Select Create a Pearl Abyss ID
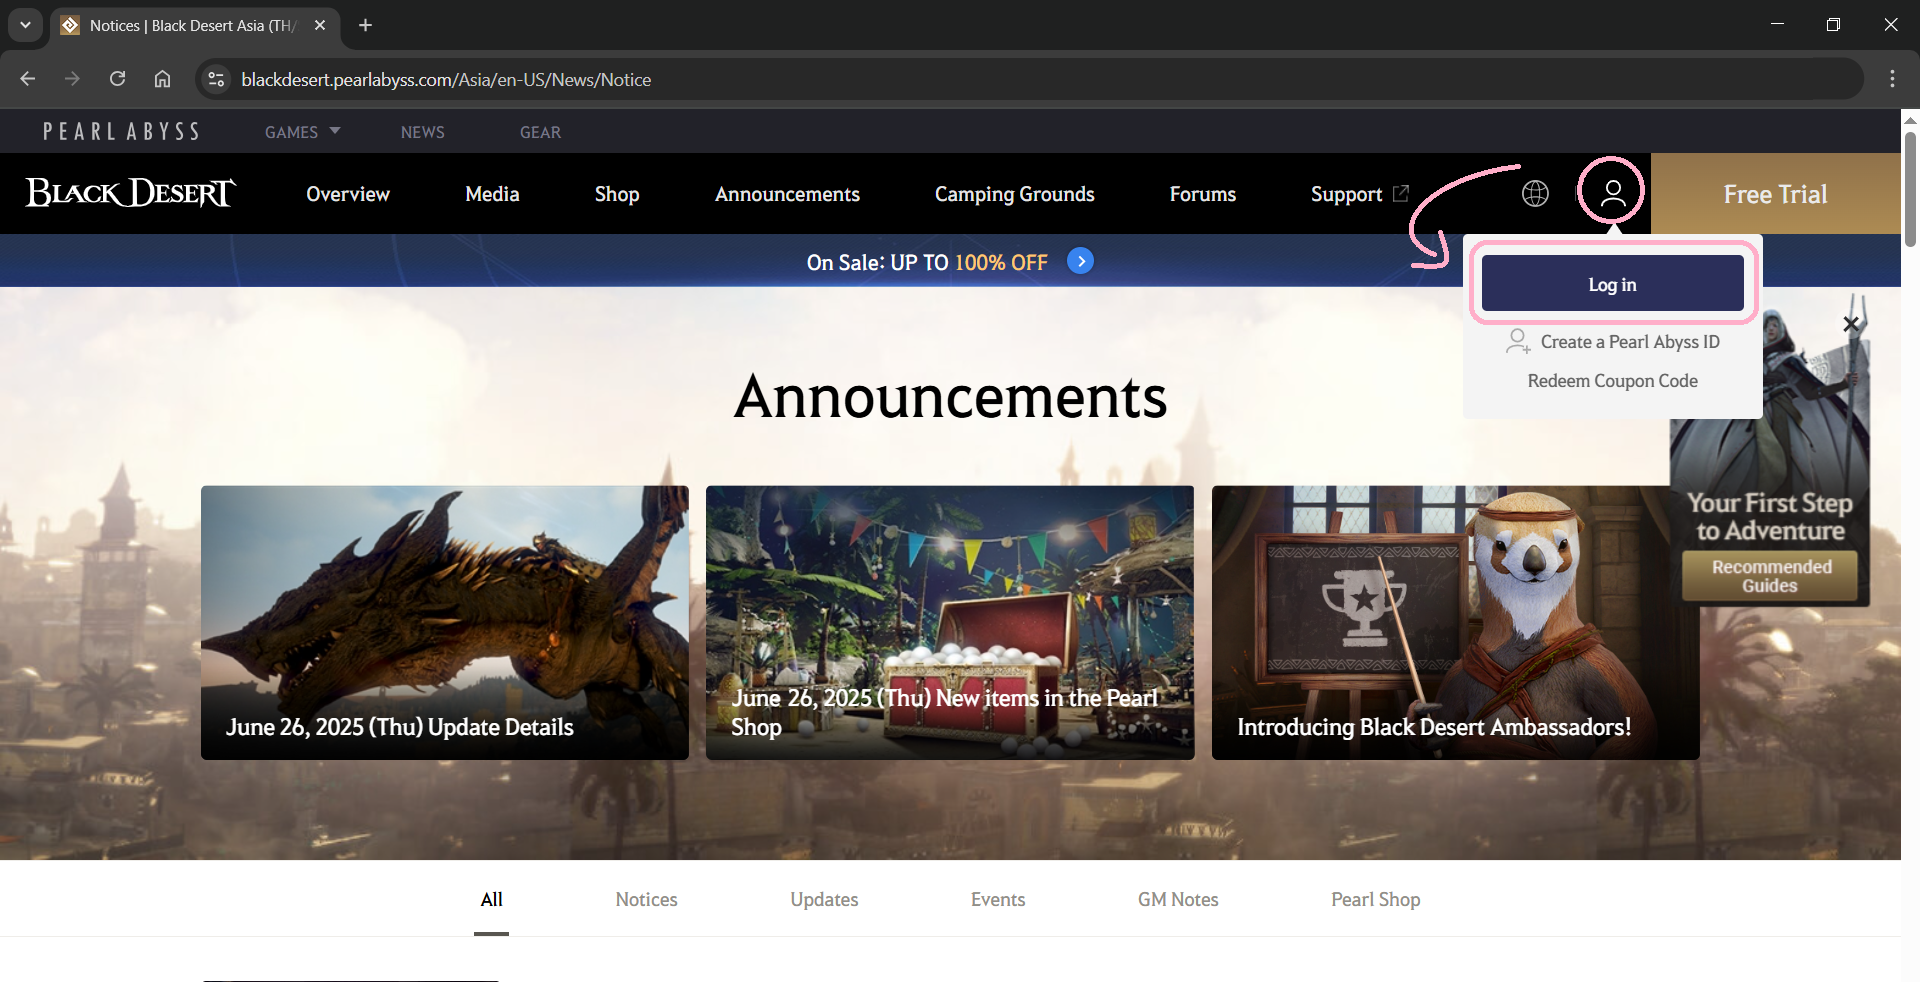 (1613, 342)
